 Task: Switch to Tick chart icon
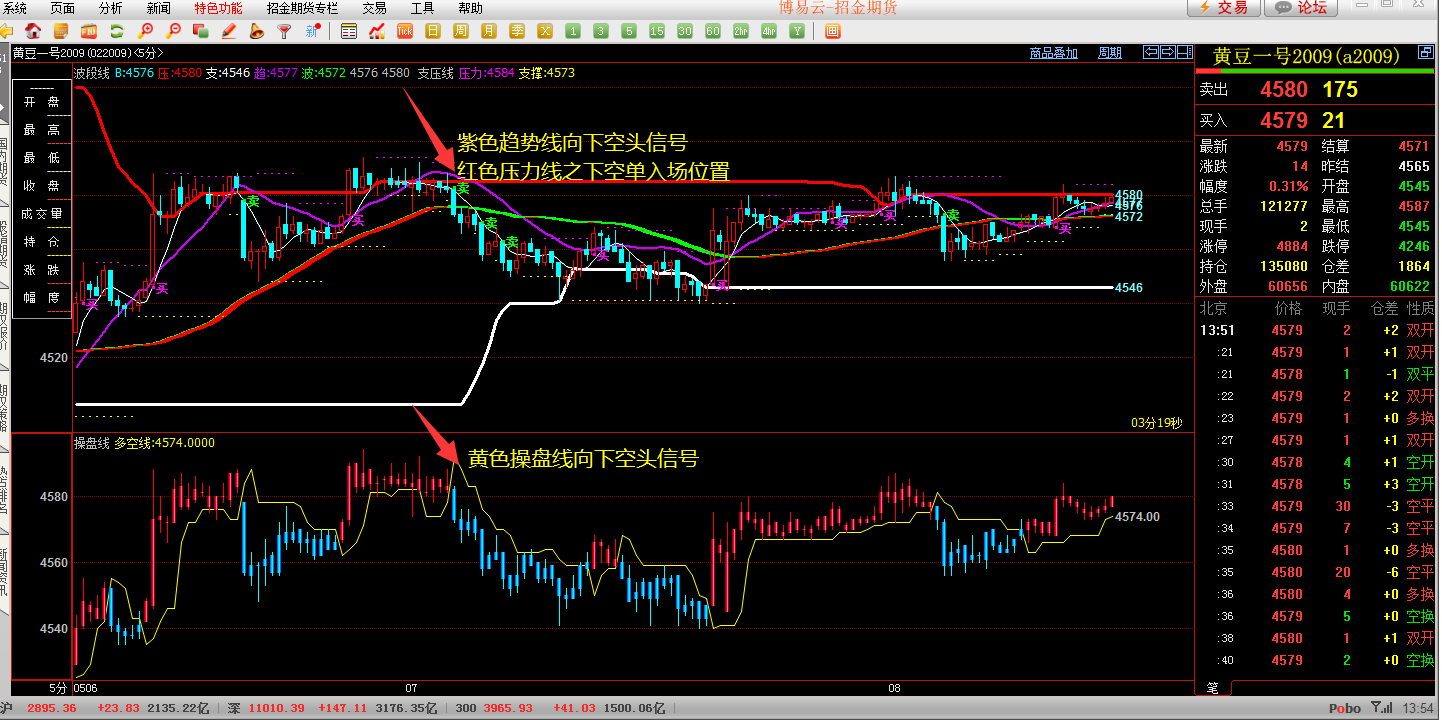[405, 31]
